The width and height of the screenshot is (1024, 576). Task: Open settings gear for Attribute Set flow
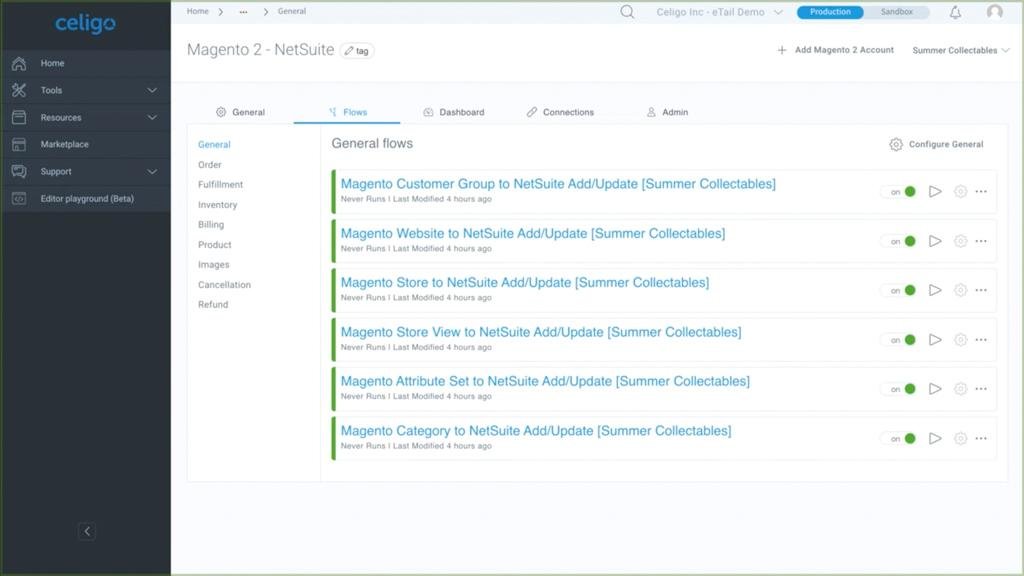tap(960, 389)
